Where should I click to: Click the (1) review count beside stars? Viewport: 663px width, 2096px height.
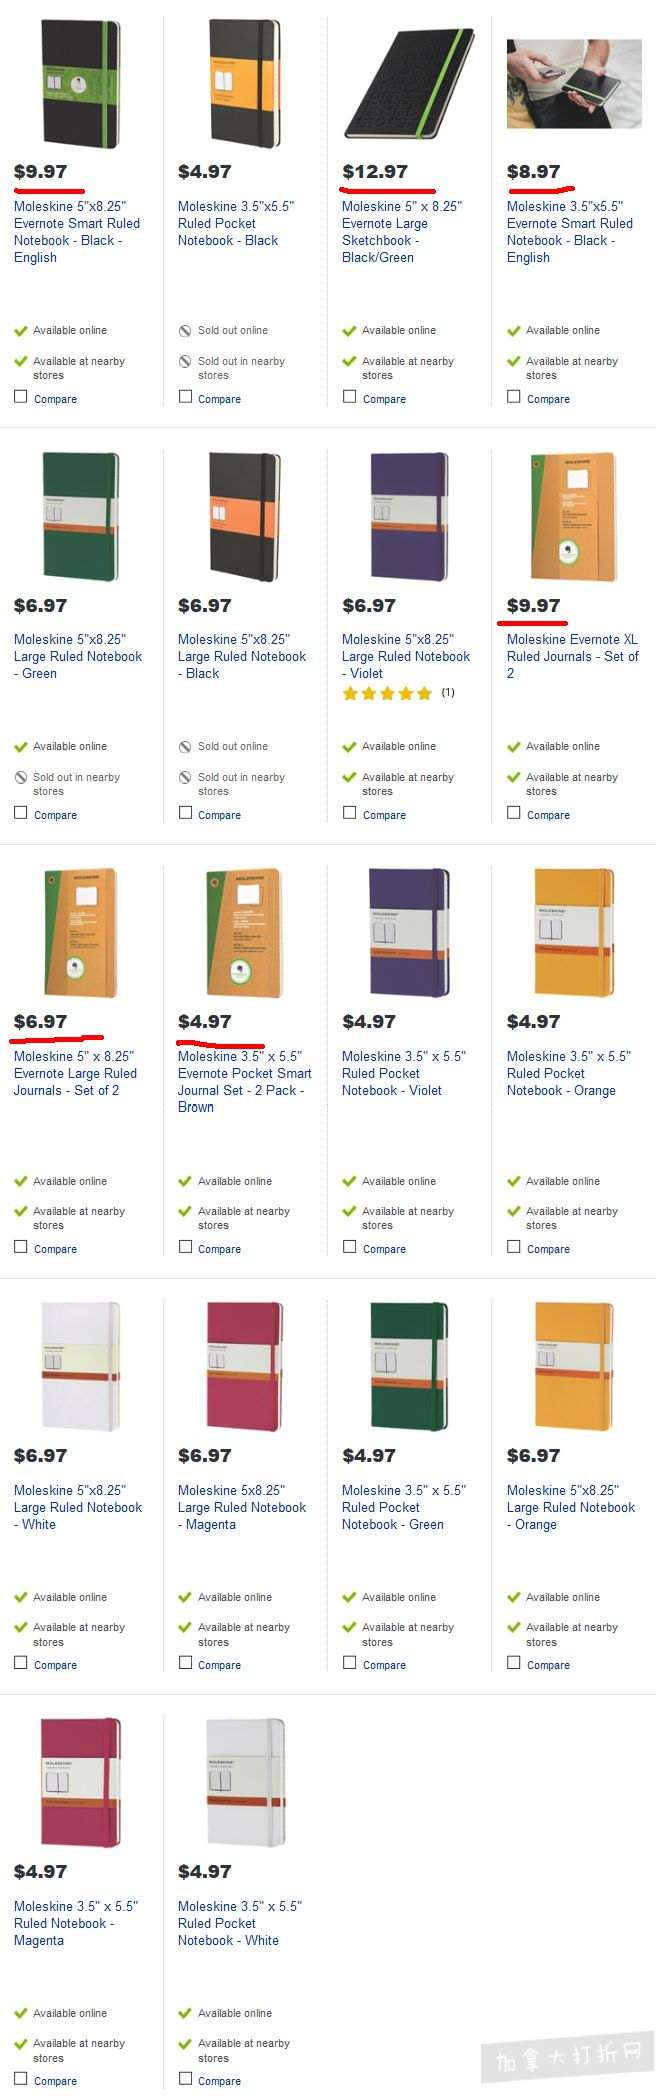pyautogui.click(x=448, y=692)
